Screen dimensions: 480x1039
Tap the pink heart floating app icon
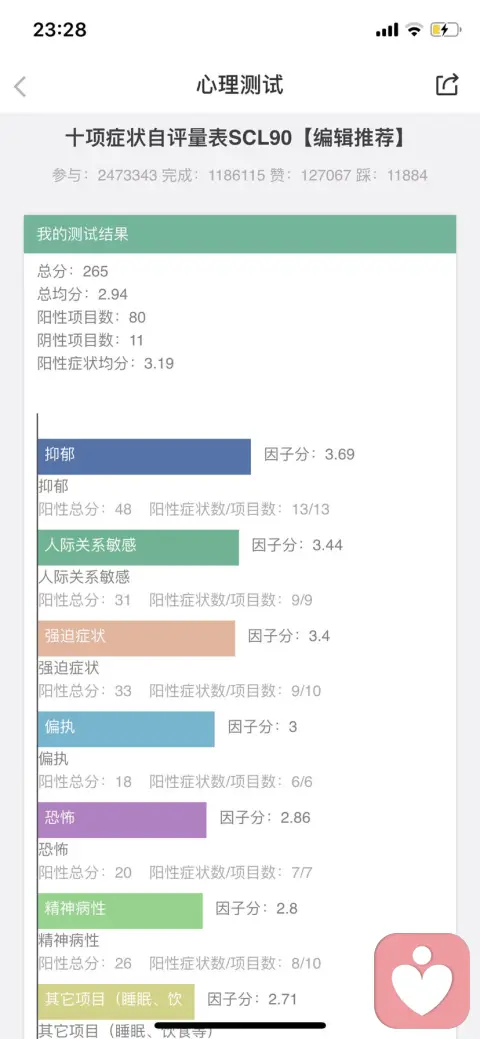422,981
